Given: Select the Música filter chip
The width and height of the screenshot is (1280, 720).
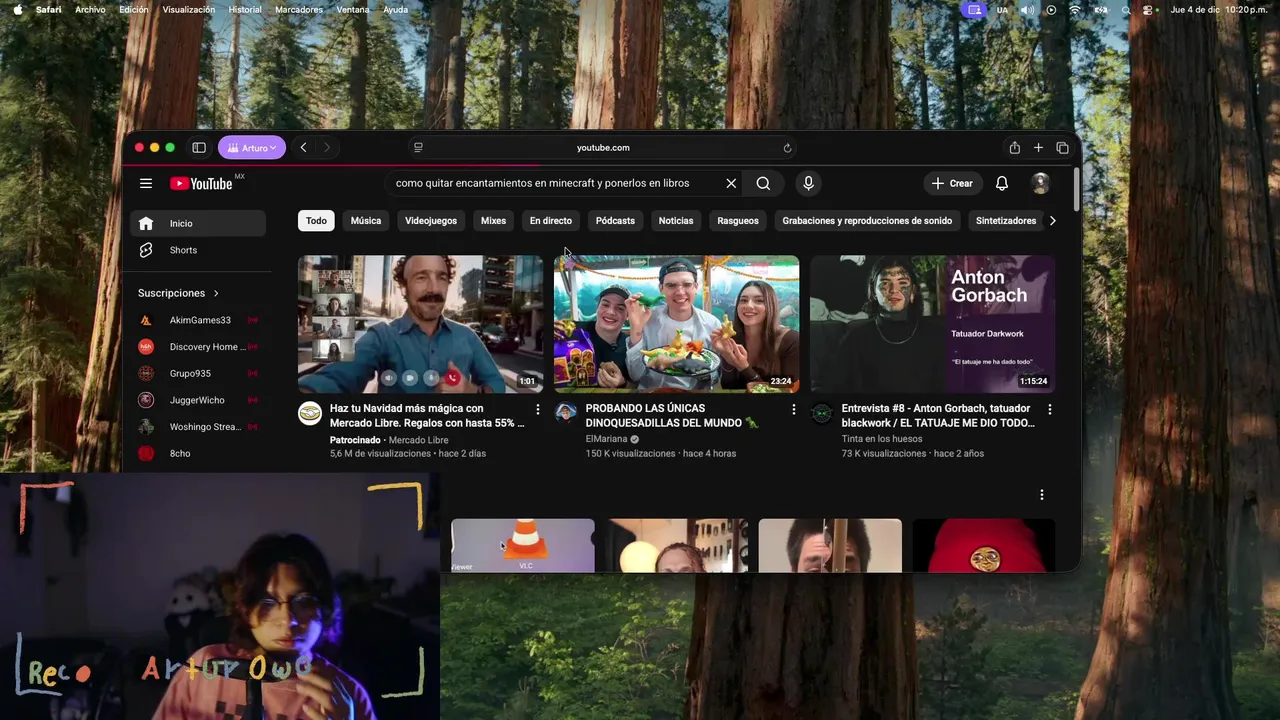Looking at the screenshot, I should (366, 221).
